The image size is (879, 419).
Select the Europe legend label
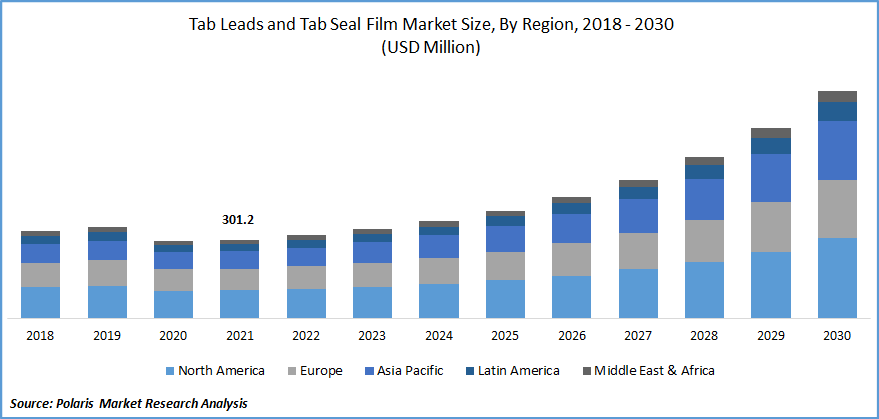tap(323, 371)
